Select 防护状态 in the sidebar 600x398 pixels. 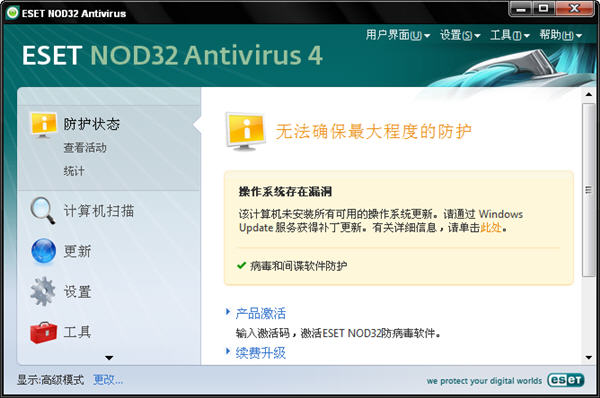(92, 124)
